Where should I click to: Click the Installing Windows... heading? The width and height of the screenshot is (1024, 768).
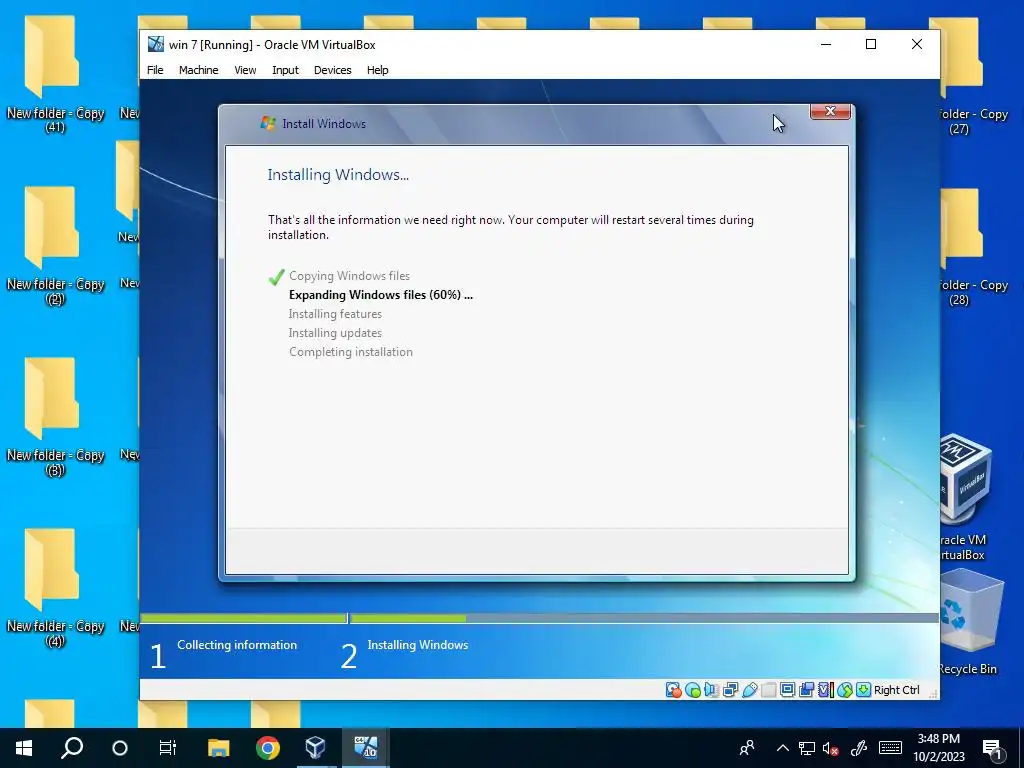[338, 174]
